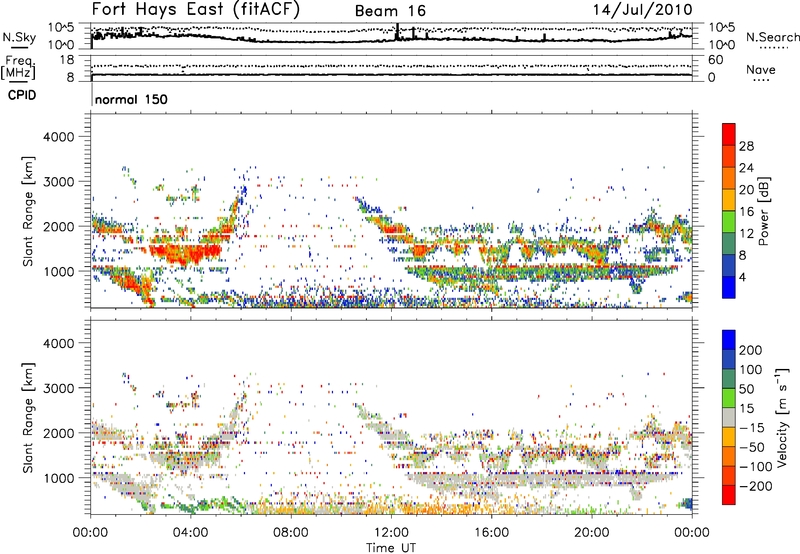This screenshot has width=800, height=554.
Task: Click the '16:00' time tick label
Action: pyautogui.click(x=491, y=533)
